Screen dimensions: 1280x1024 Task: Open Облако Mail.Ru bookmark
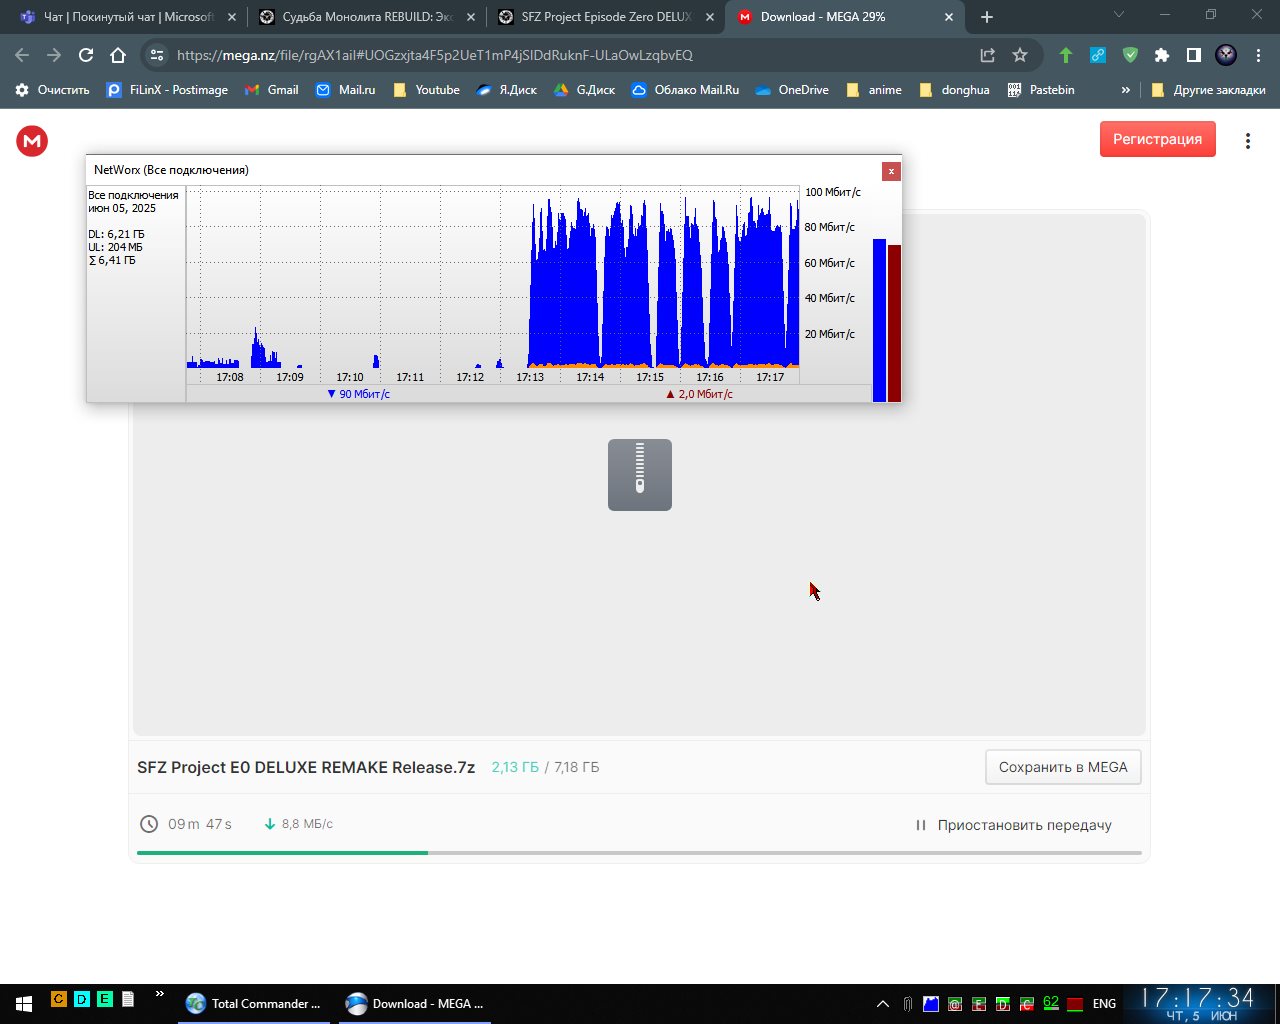click(x=685, y=90)
